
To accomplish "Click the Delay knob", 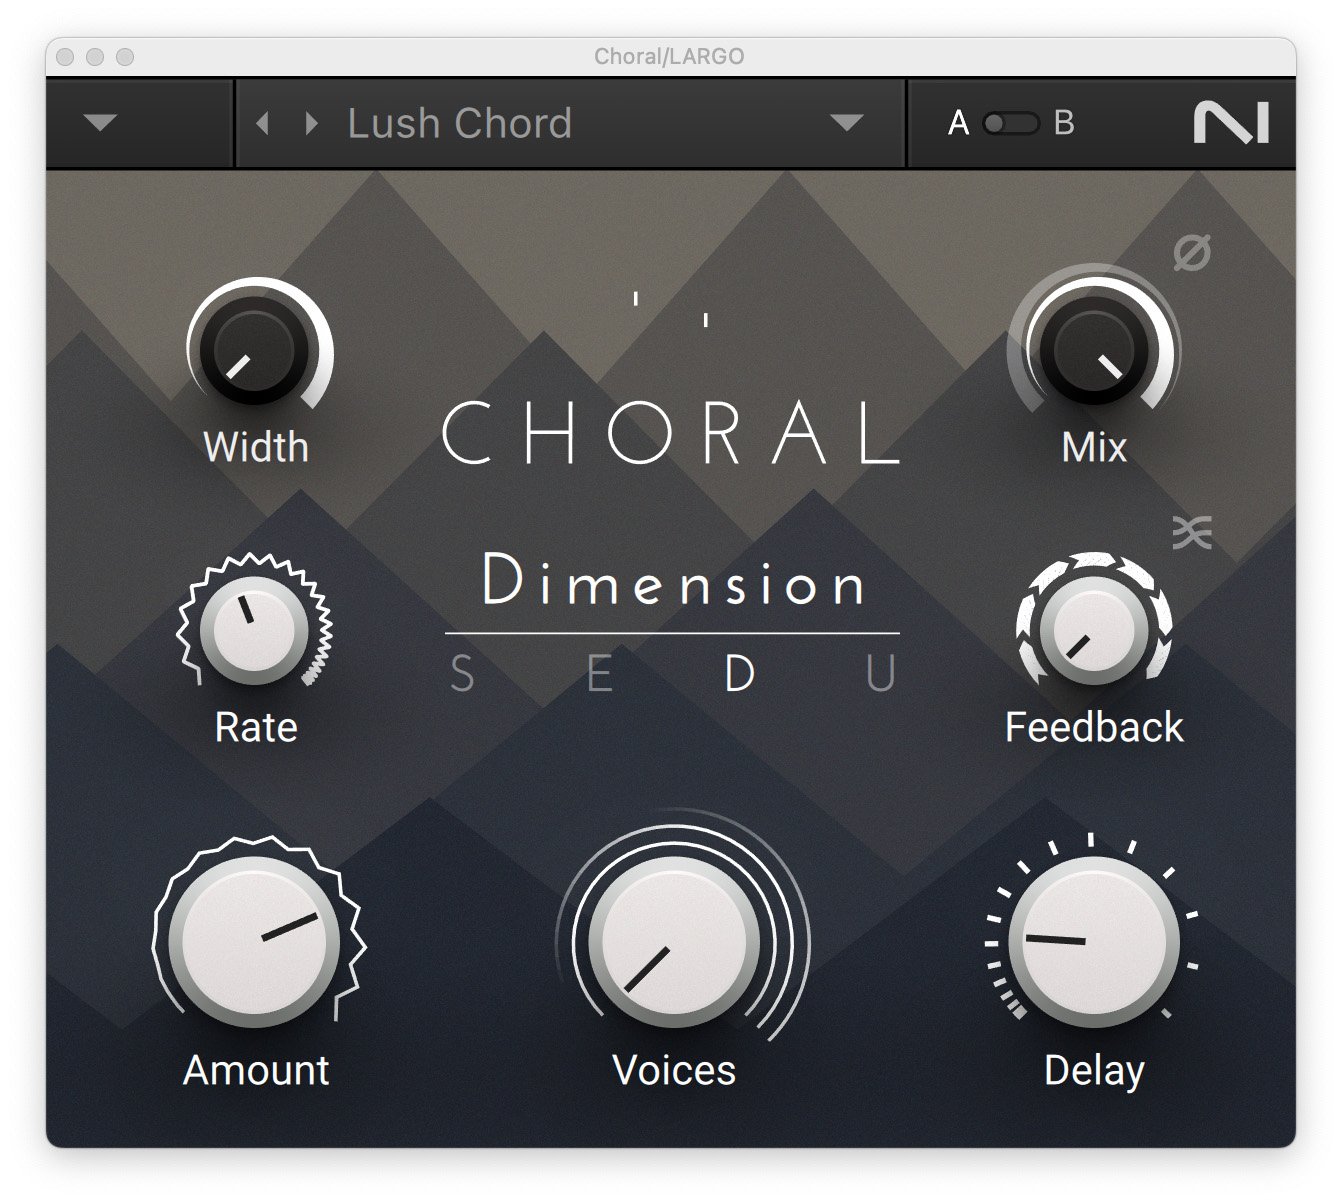I will pyautogui.click(x=1093, y=941).
